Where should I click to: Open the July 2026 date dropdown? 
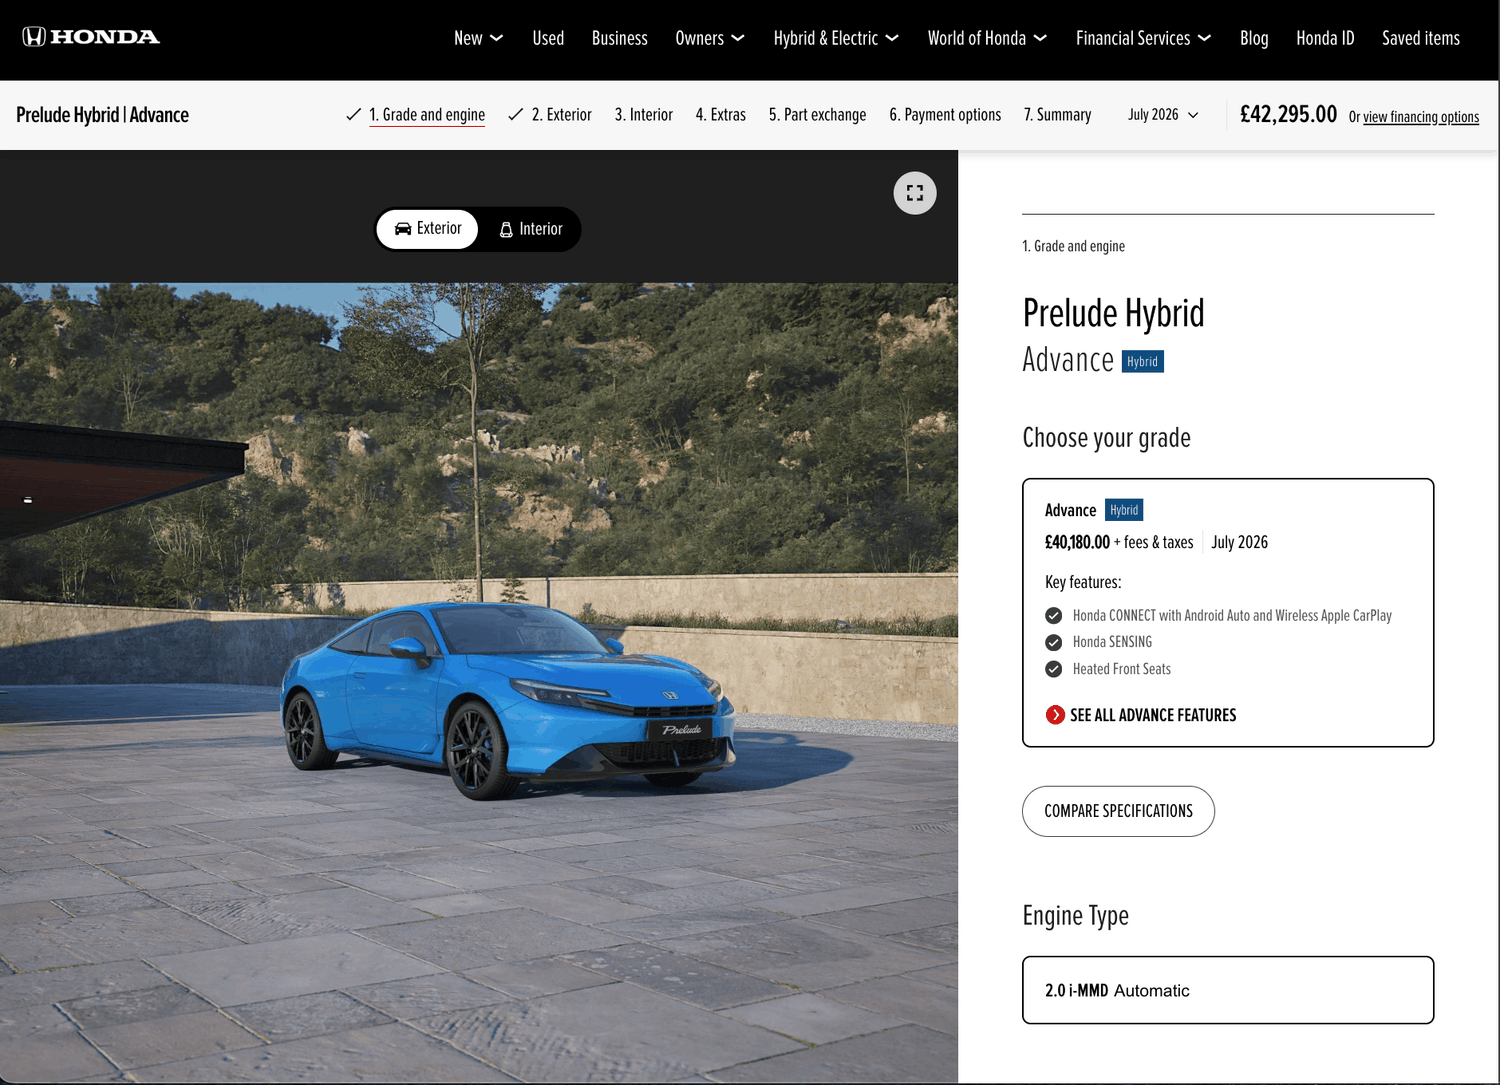tap(1163, 115)
